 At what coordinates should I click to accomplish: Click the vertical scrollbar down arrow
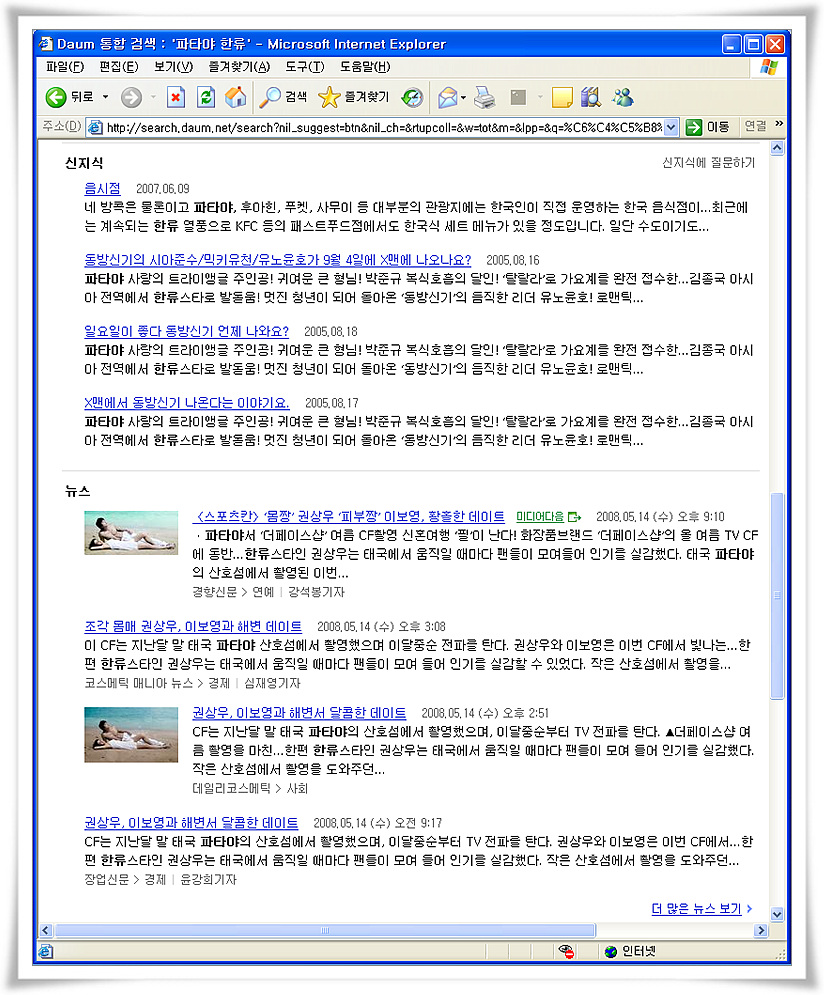(x=777, y=914)
